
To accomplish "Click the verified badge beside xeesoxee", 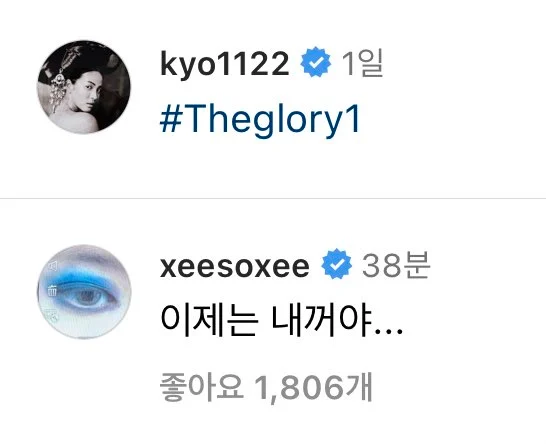I will pyautogui.click(x=336, y=264).
